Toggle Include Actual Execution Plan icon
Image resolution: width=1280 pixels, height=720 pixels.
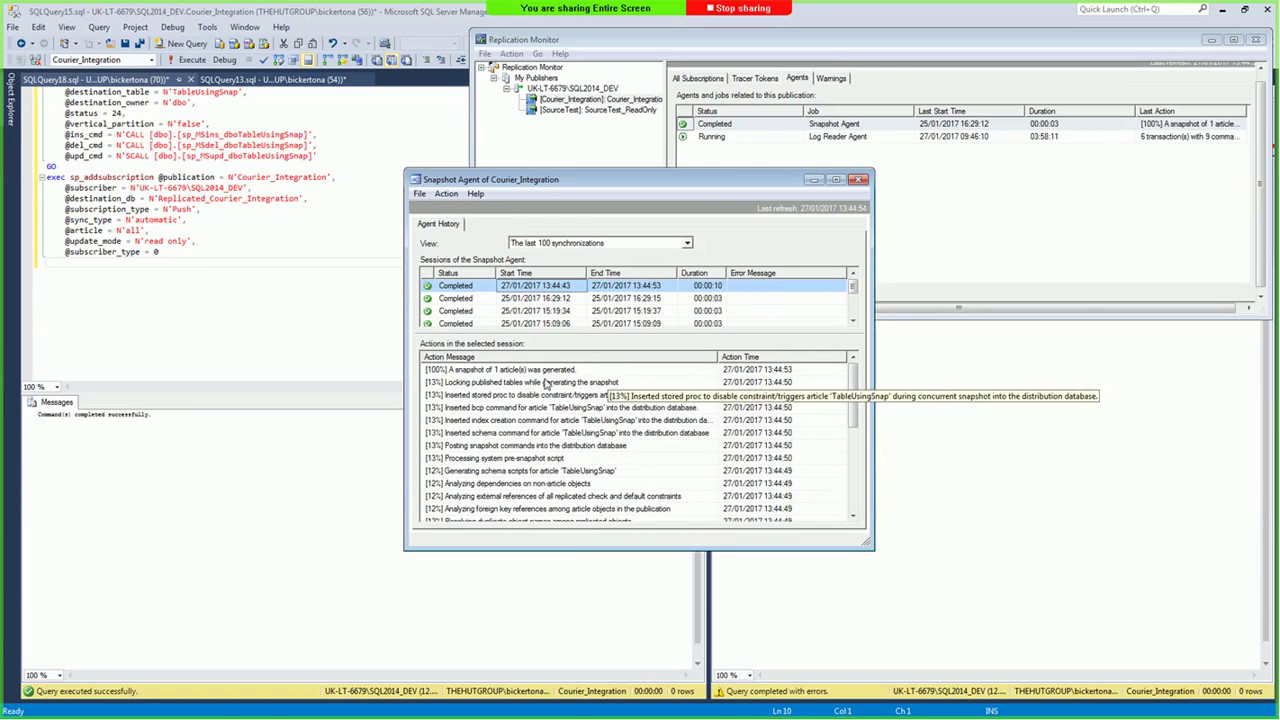pyautogui.click(x=327, y=60)
